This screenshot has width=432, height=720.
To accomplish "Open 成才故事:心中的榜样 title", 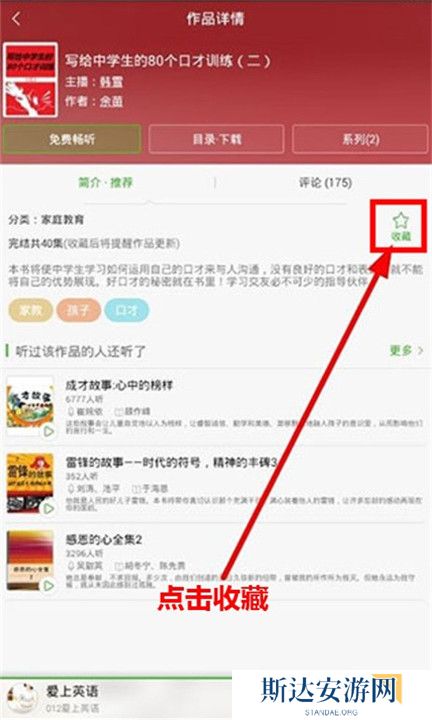I will point(119,385).
